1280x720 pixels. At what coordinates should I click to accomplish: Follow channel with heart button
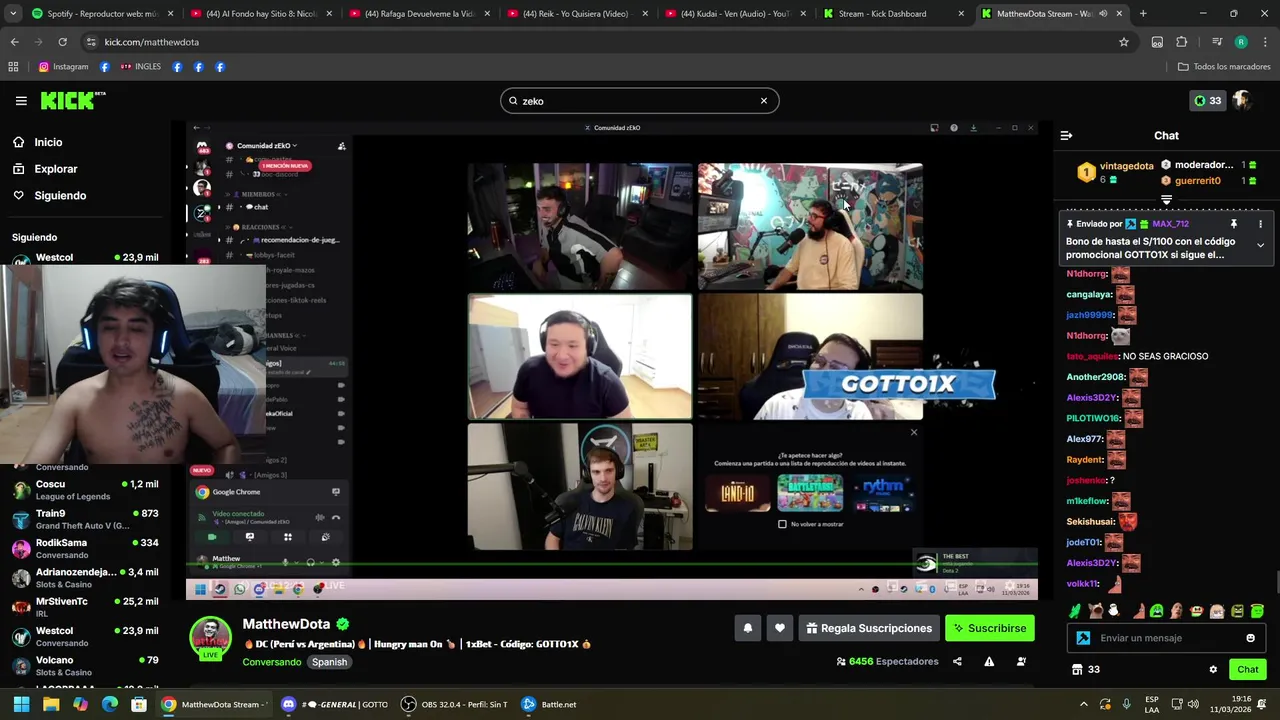(x=780, y=628)
